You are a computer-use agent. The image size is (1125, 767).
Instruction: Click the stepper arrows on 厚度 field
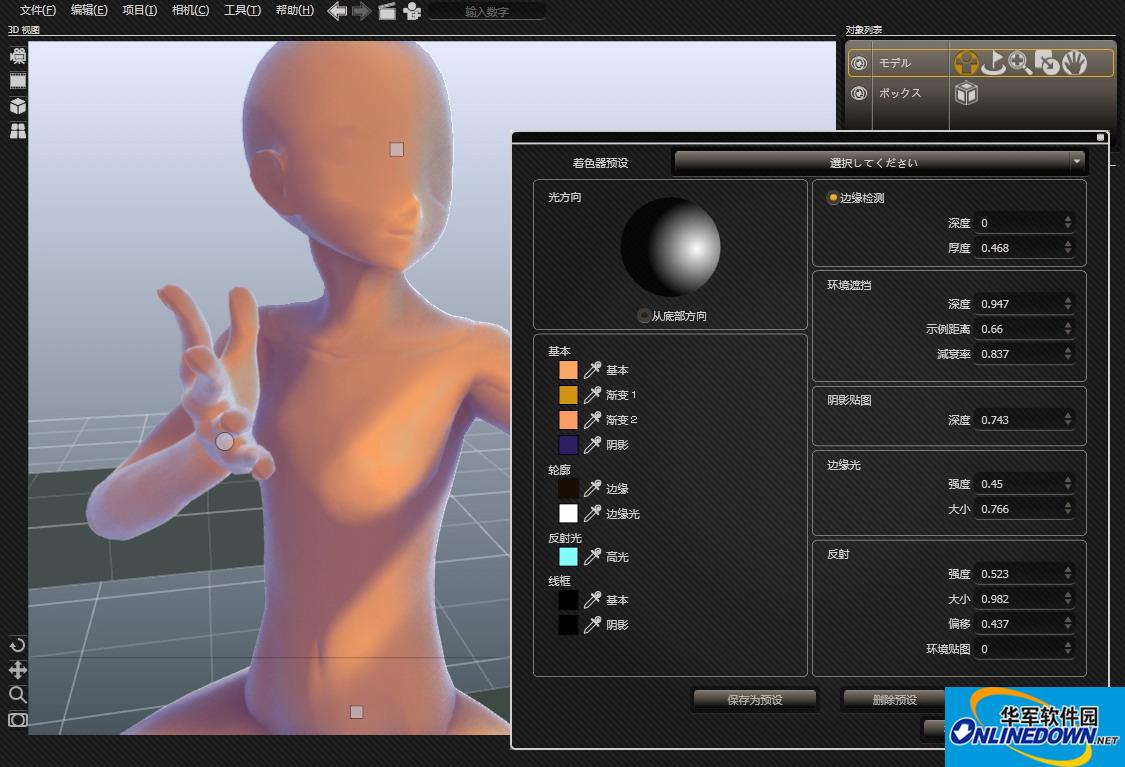pyautogui.click(x=1068, y=248)
